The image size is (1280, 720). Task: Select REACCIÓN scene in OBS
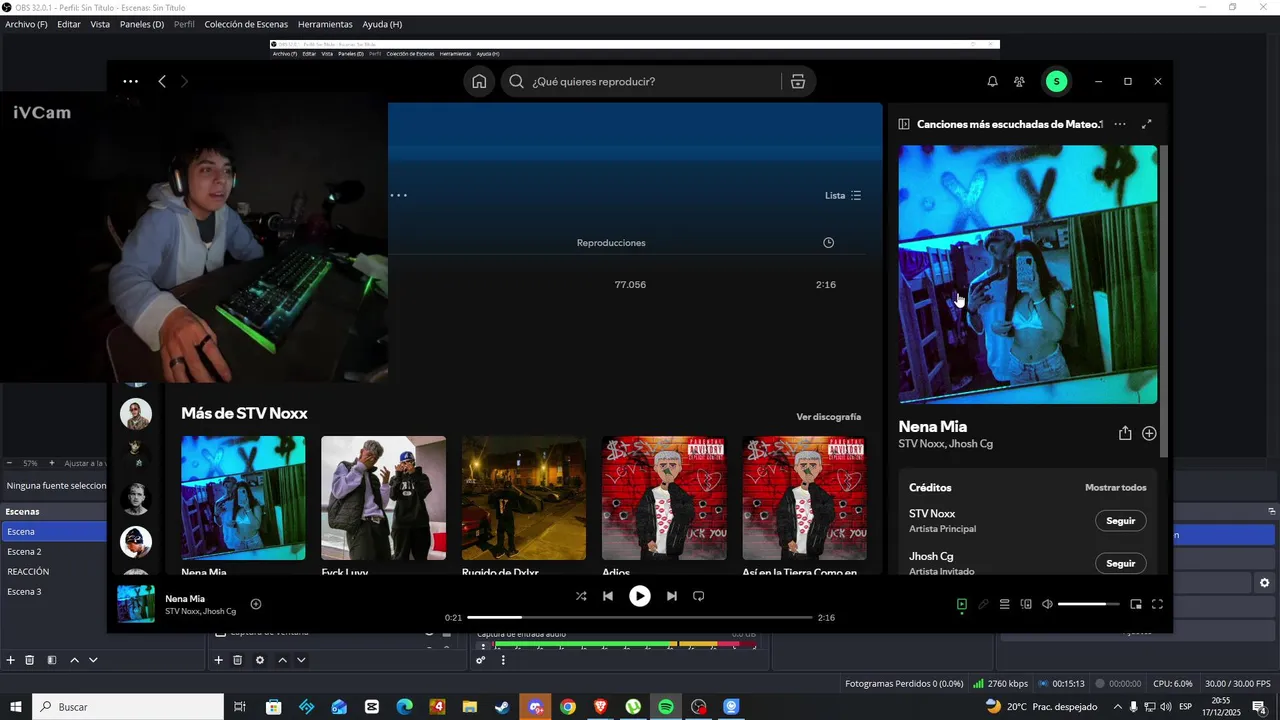click(54, 572)
